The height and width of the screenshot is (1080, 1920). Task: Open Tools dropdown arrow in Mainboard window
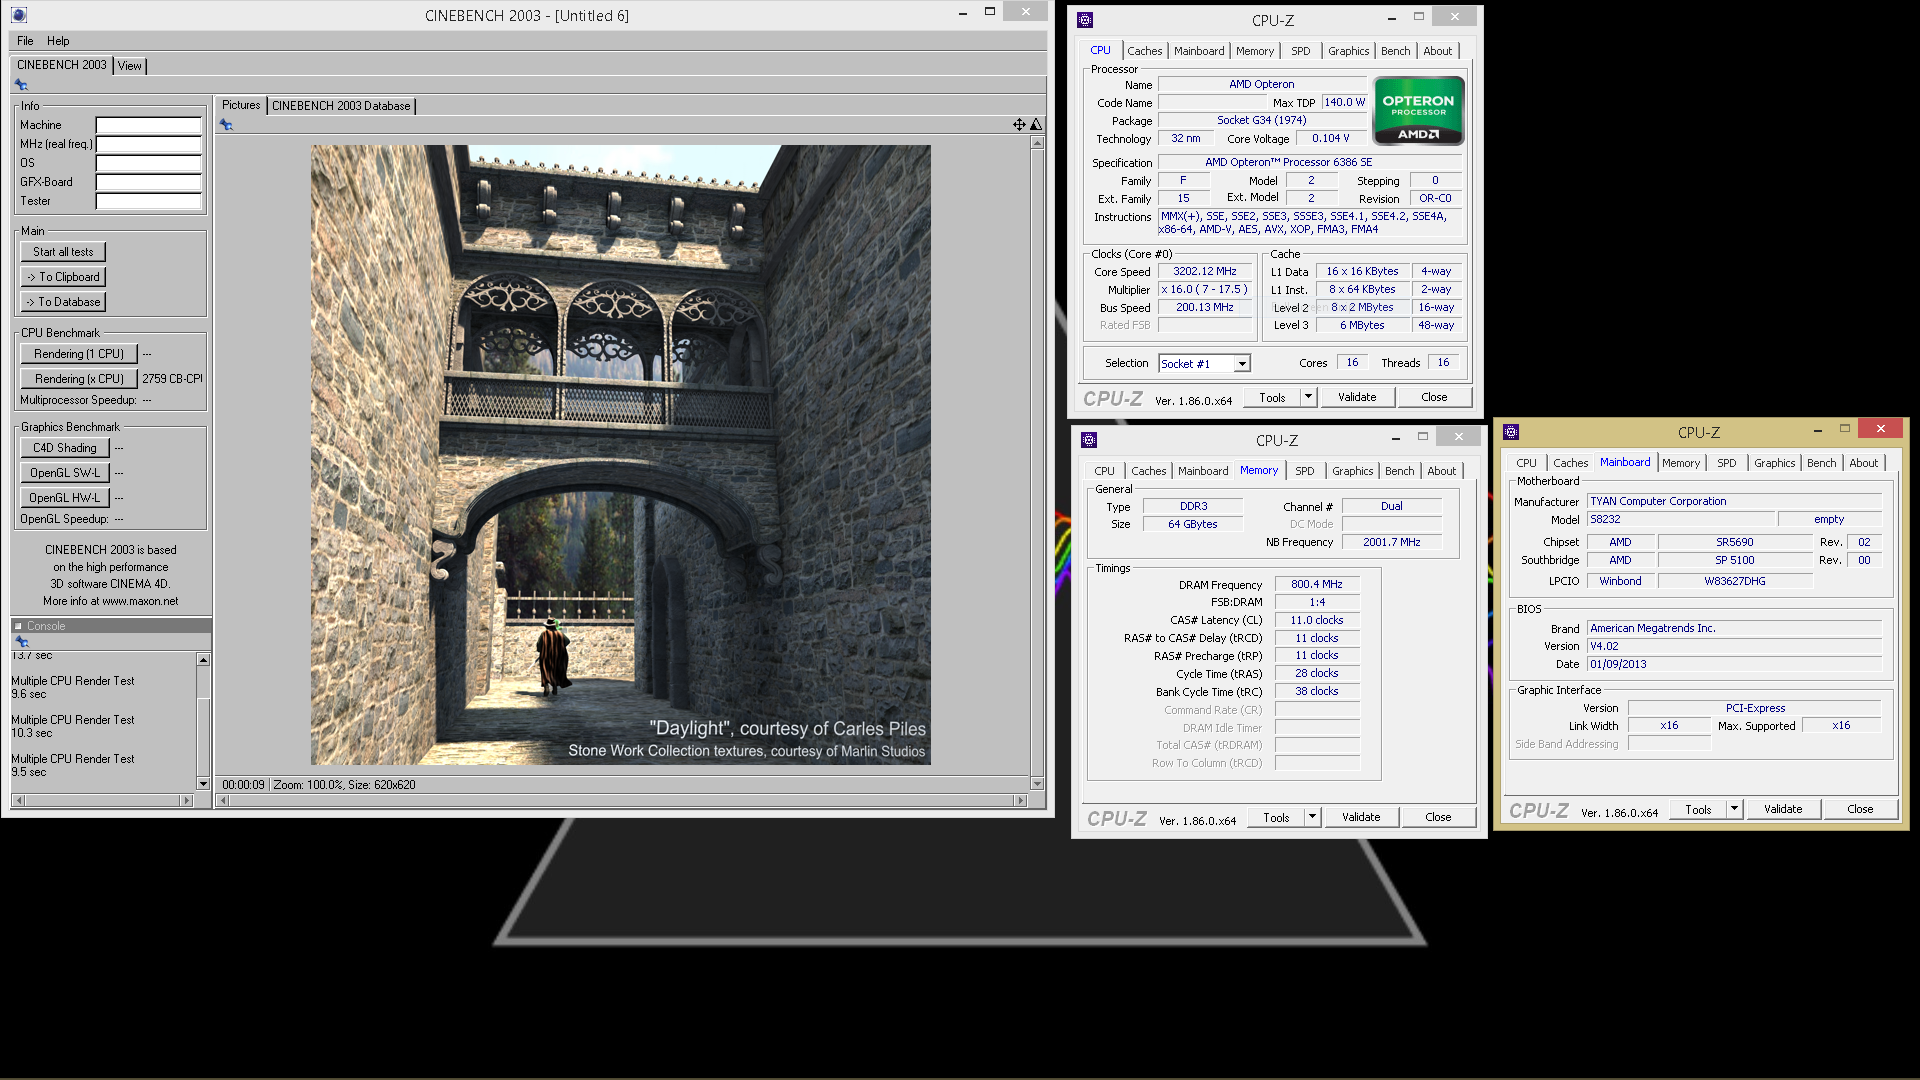[1734, 809]
